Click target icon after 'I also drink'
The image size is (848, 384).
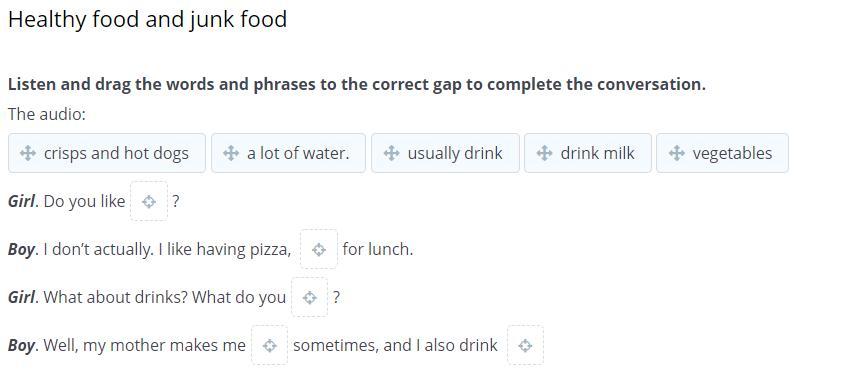pos(525,345)
